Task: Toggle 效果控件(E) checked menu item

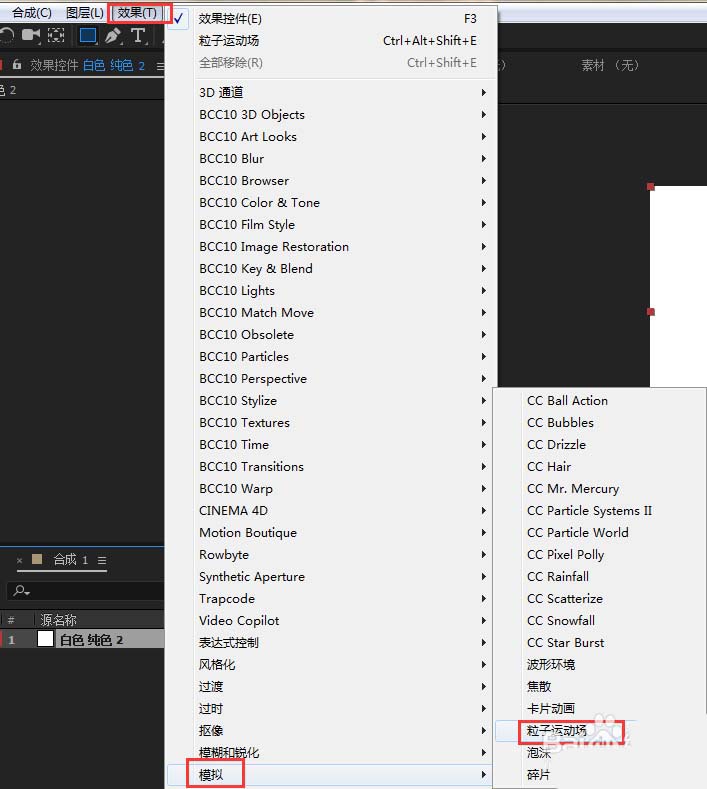Action: (x=332, y=19)
